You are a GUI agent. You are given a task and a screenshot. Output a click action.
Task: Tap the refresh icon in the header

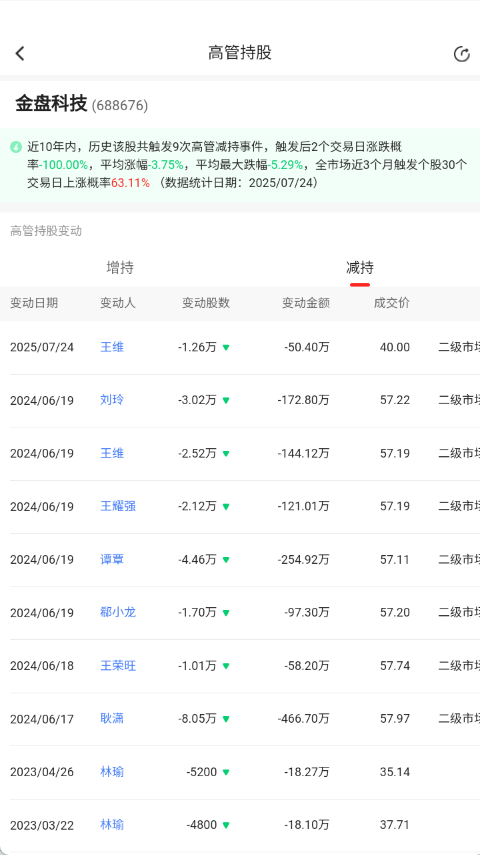click(461, 54)
